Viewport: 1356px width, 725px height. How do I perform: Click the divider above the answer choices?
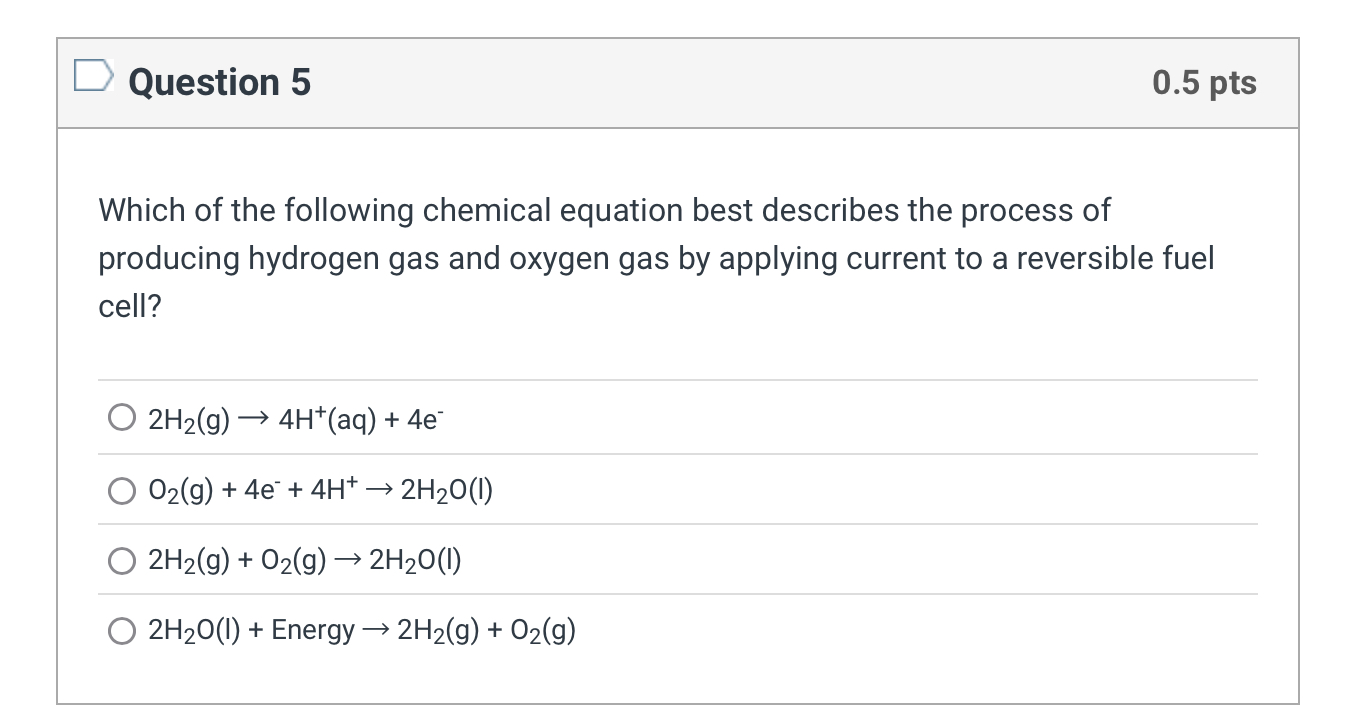(675, 380)
